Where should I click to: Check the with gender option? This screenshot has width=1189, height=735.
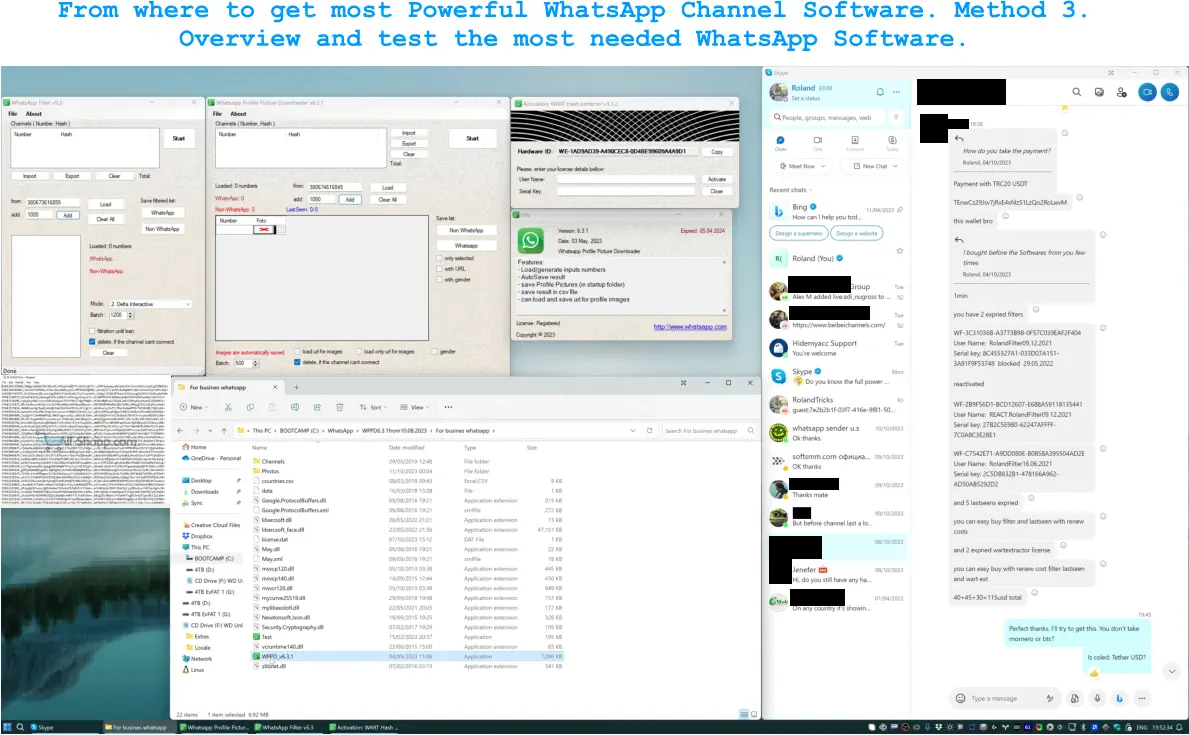tap(440, 280)
